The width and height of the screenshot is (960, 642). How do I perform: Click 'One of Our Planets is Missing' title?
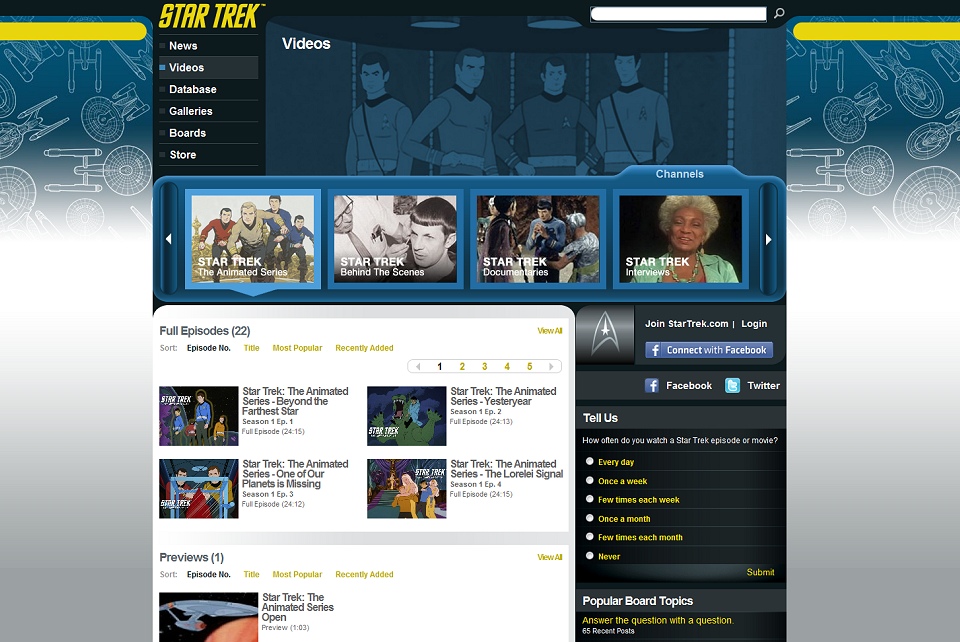pos(295,474)
